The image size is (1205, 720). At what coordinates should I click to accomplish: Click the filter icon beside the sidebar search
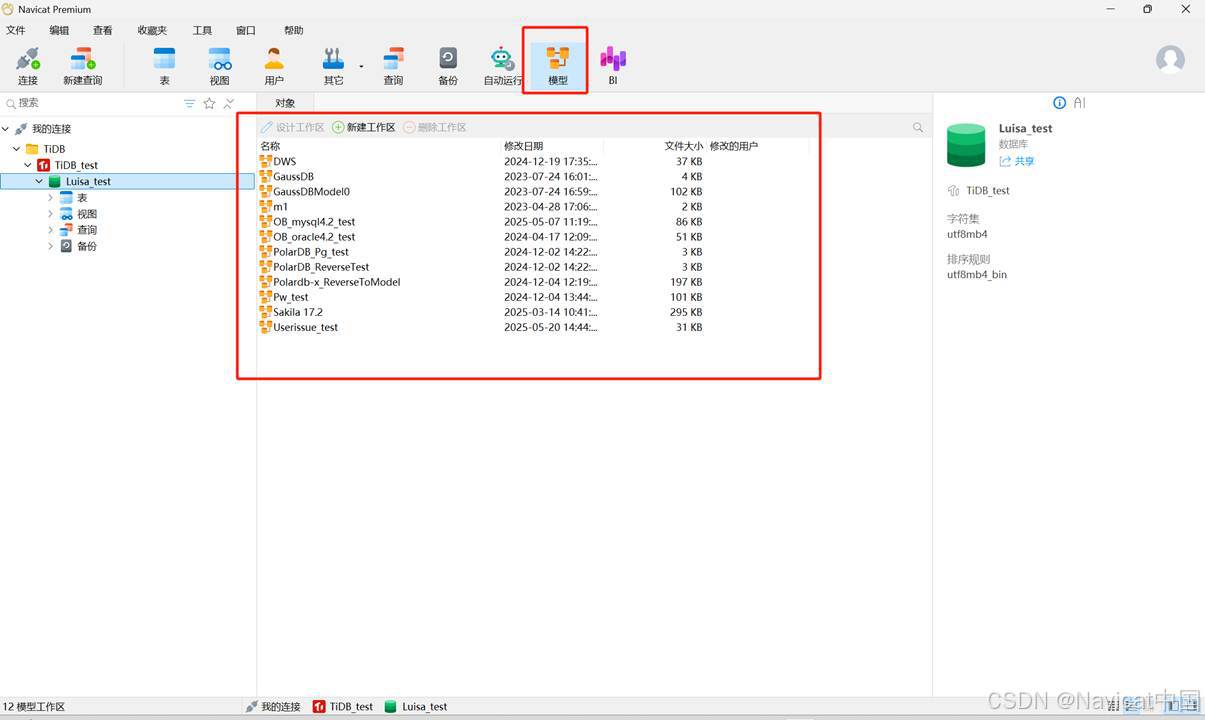coord(190,103)
